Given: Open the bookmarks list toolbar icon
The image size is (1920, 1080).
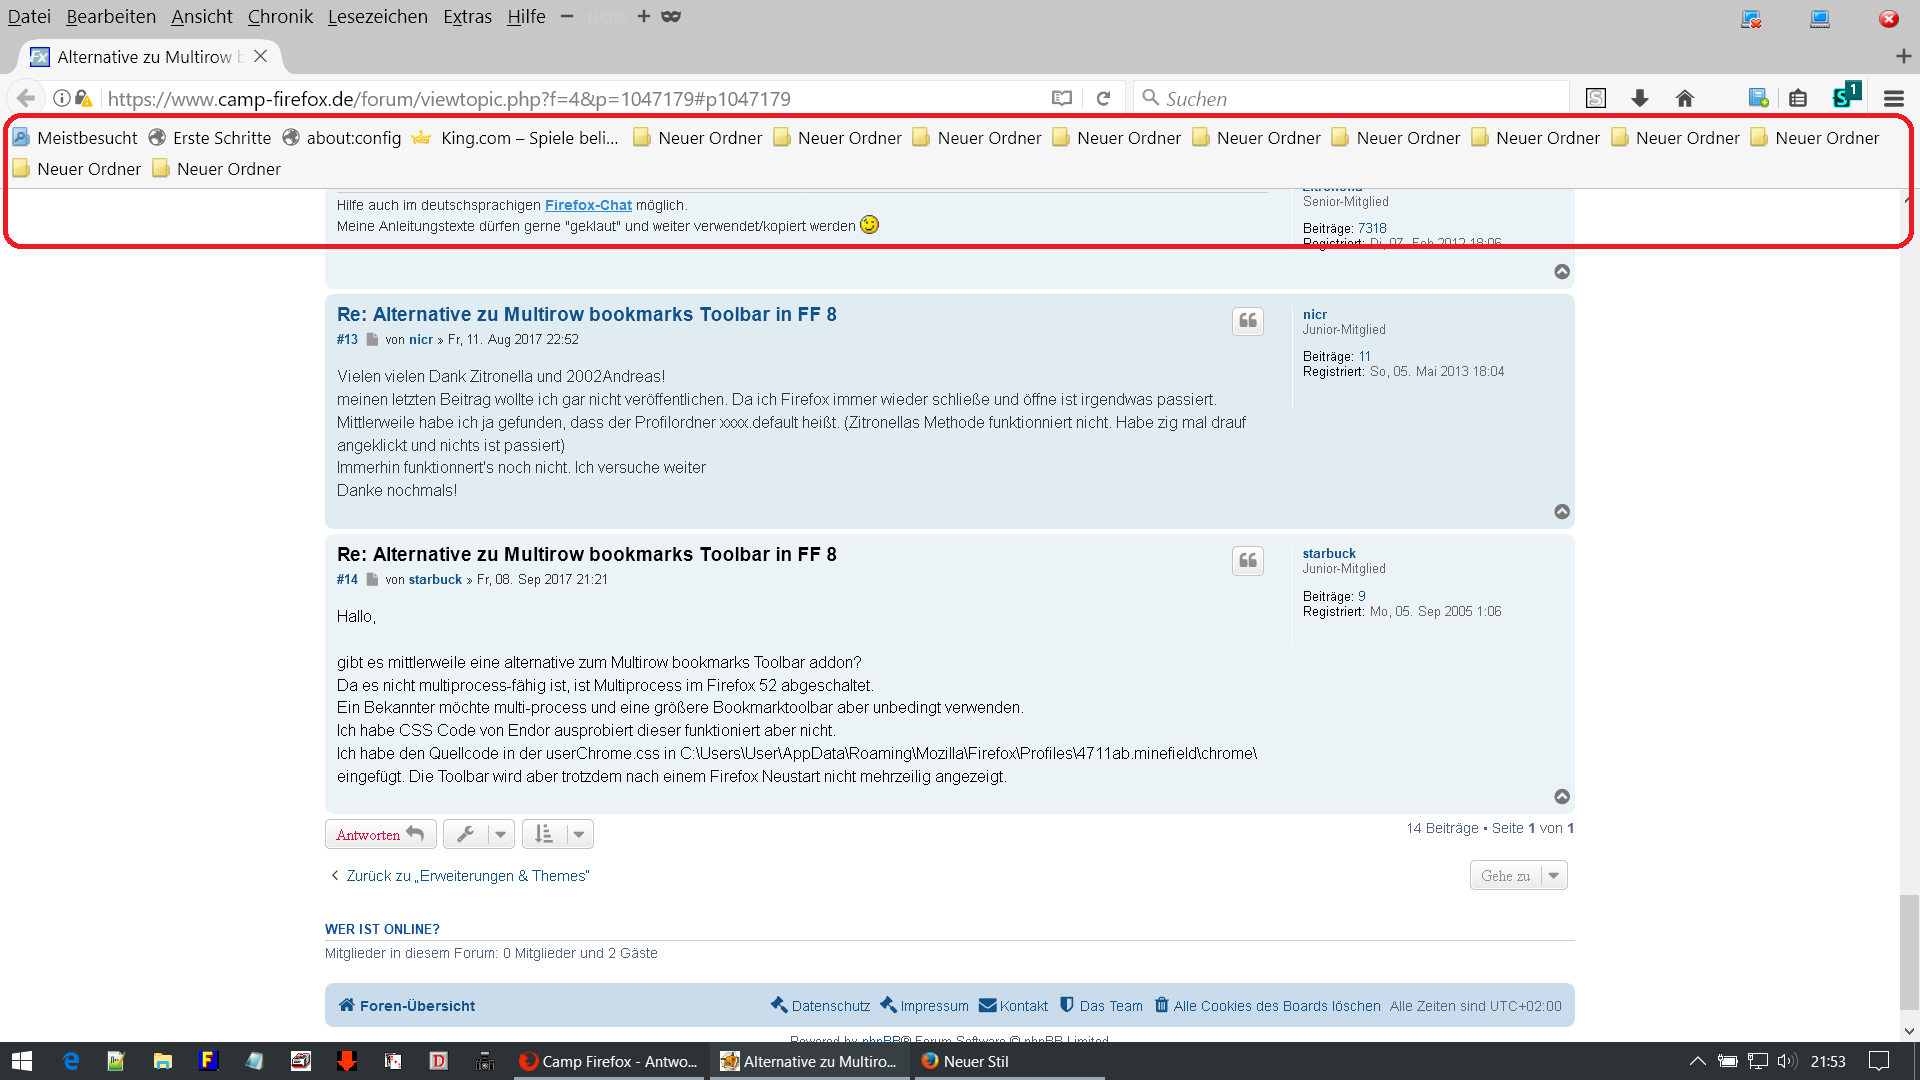Looking at the screenshot, I should click(x=1798, y=98).
